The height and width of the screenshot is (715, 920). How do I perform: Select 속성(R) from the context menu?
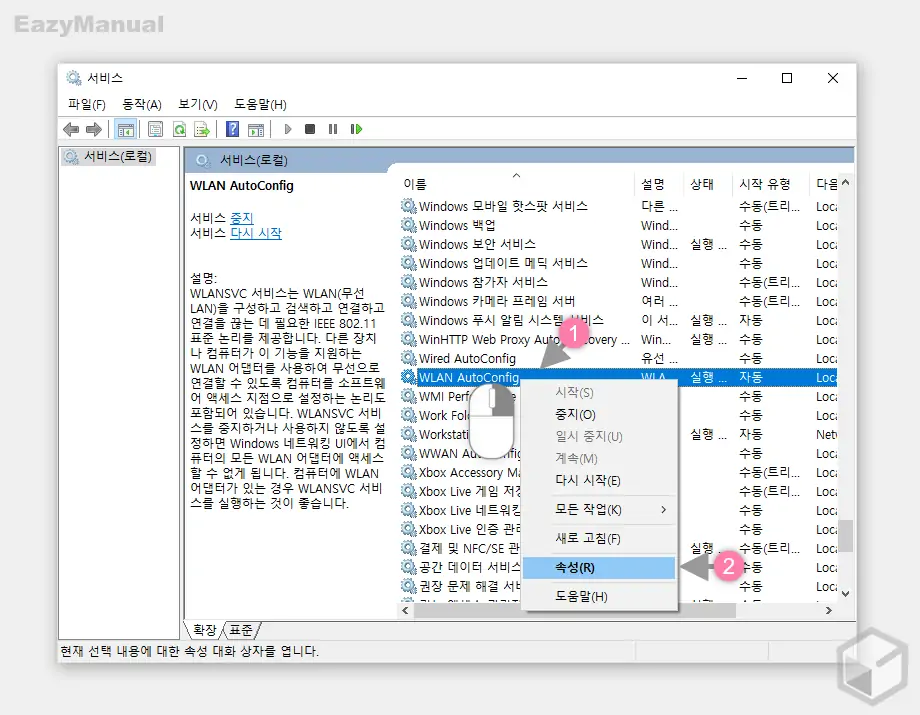(575, 566)
